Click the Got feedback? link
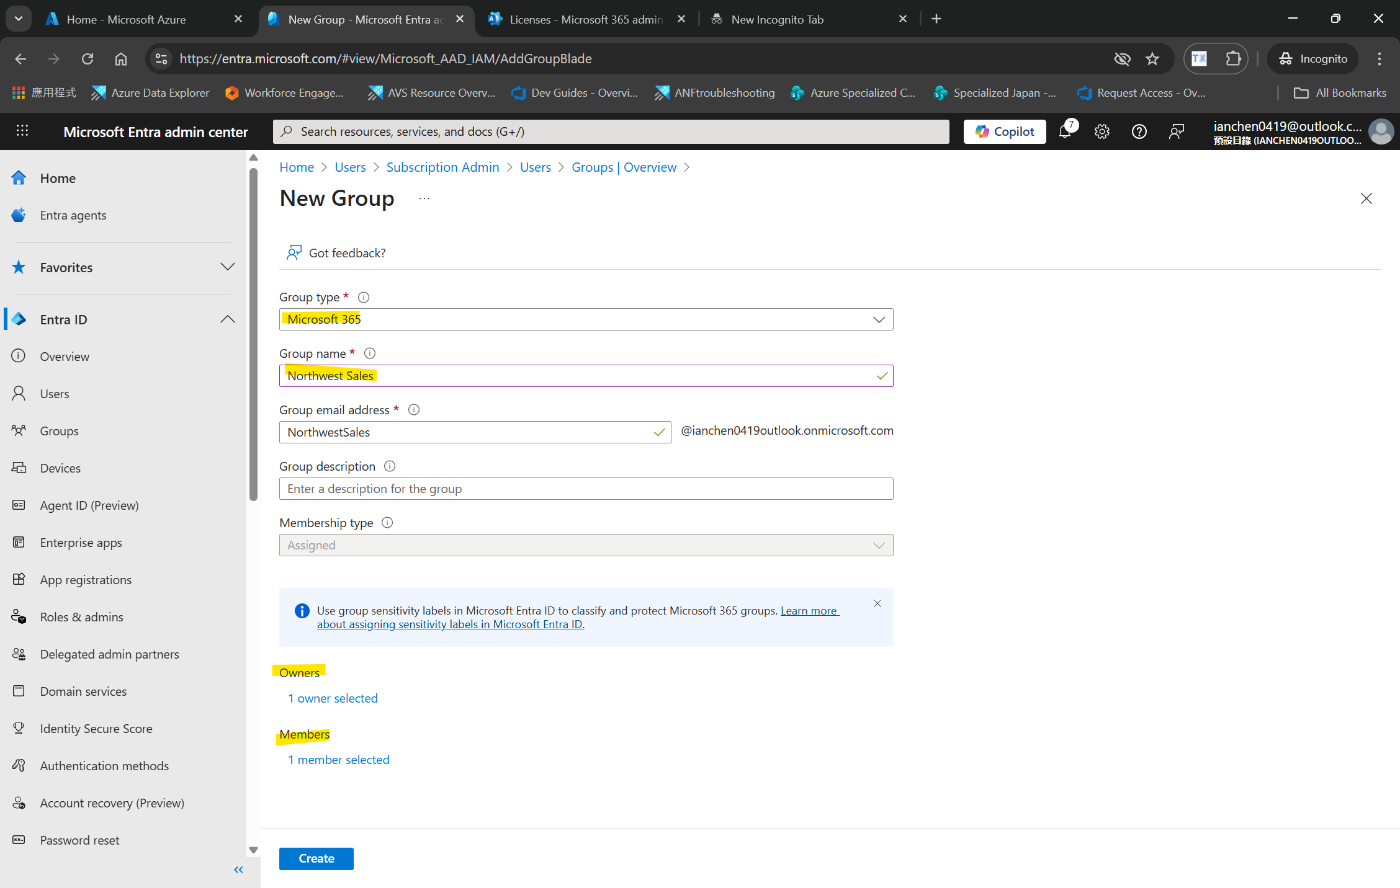This screenshot has height=888, width=1400. click(336, 253)
